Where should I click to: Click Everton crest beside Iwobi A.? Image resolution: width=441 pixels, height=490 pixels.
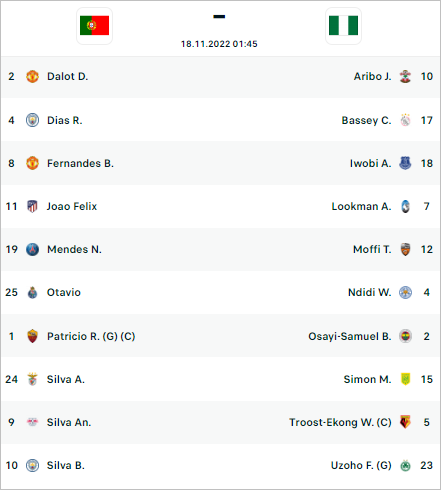click(x=405, y=163)
